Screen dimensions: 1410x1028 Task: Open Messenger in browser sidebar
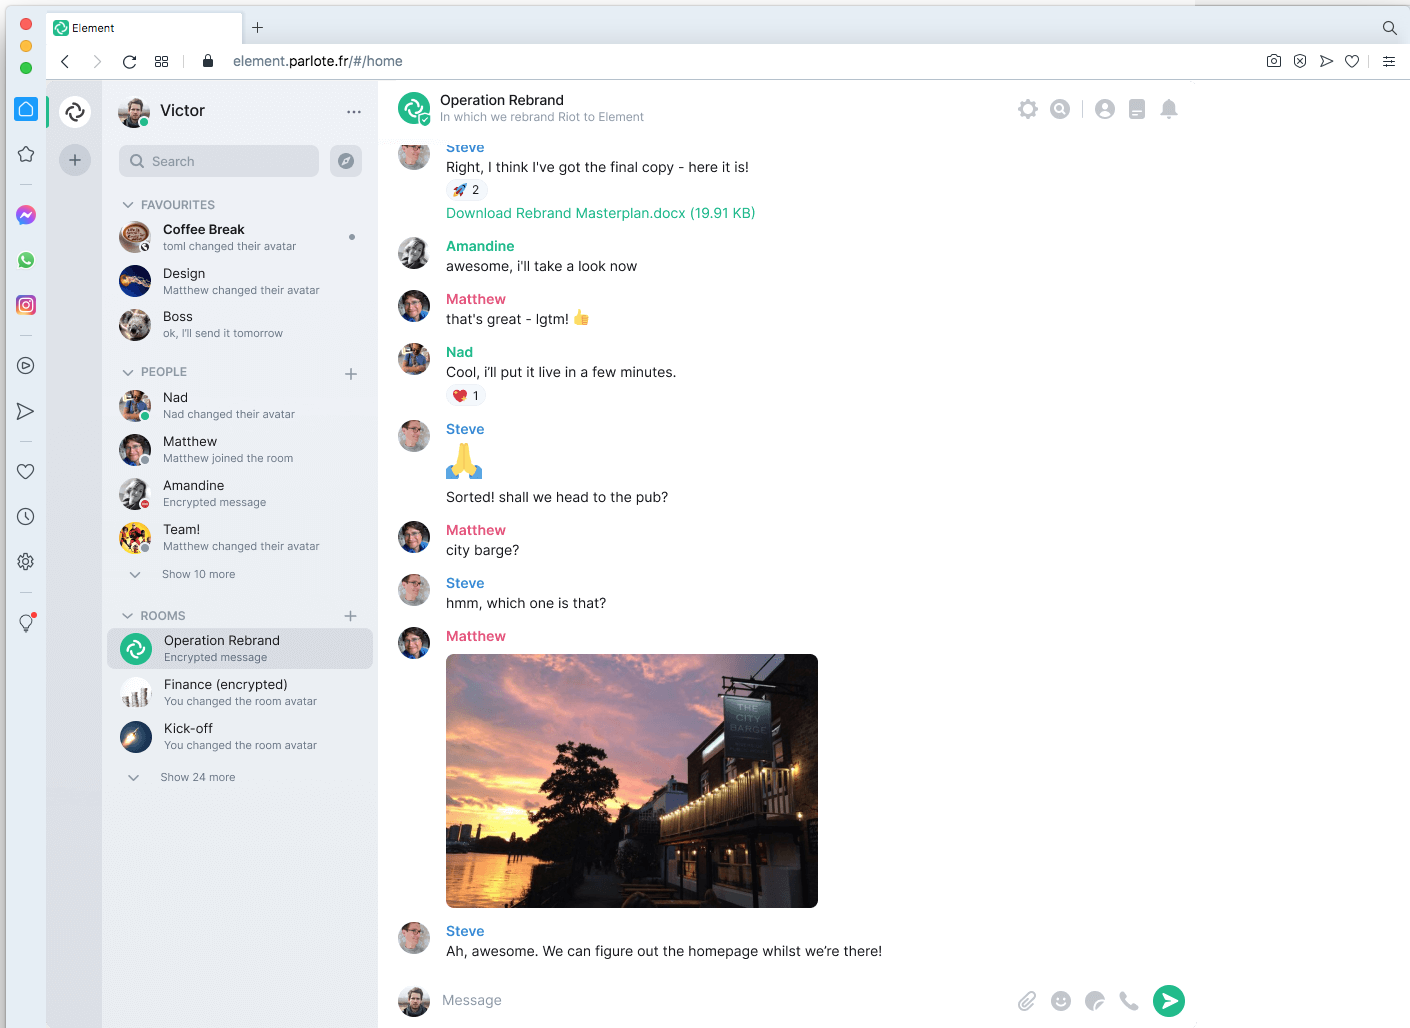26,215
